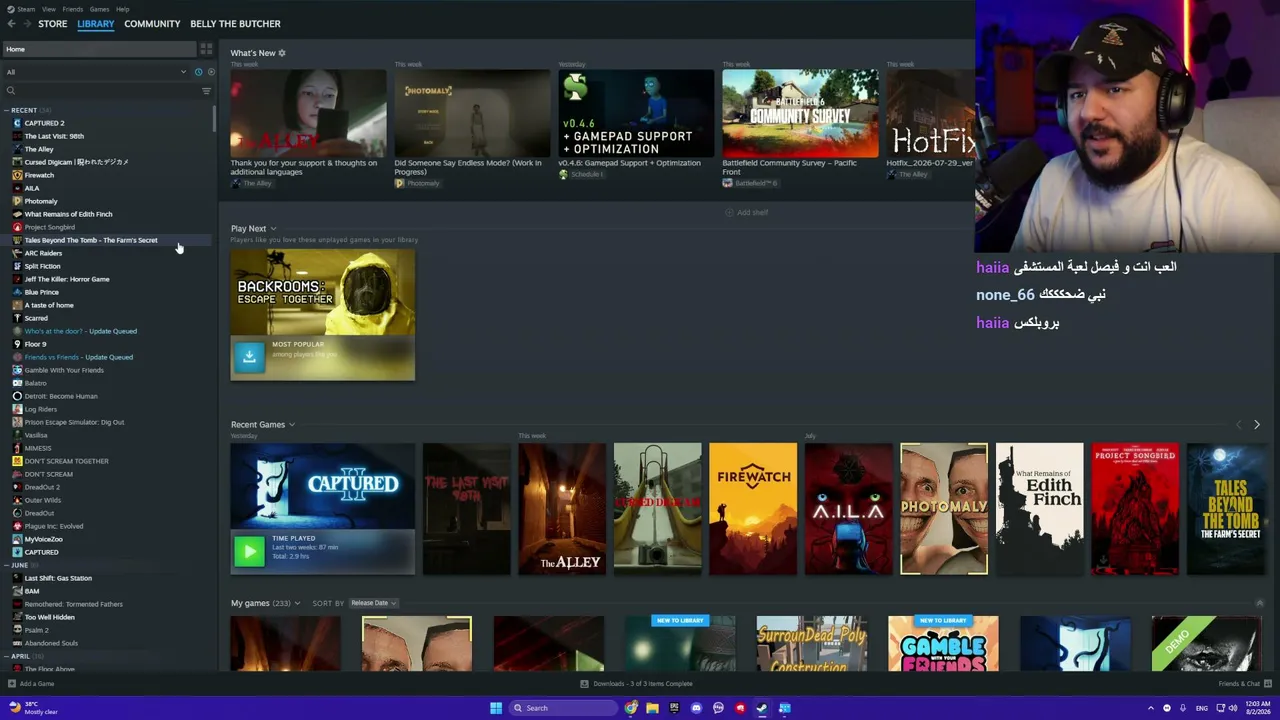Open Photomaly cover in Recent Games
This screenshot has height=720, width=1280.
[944, 509]
